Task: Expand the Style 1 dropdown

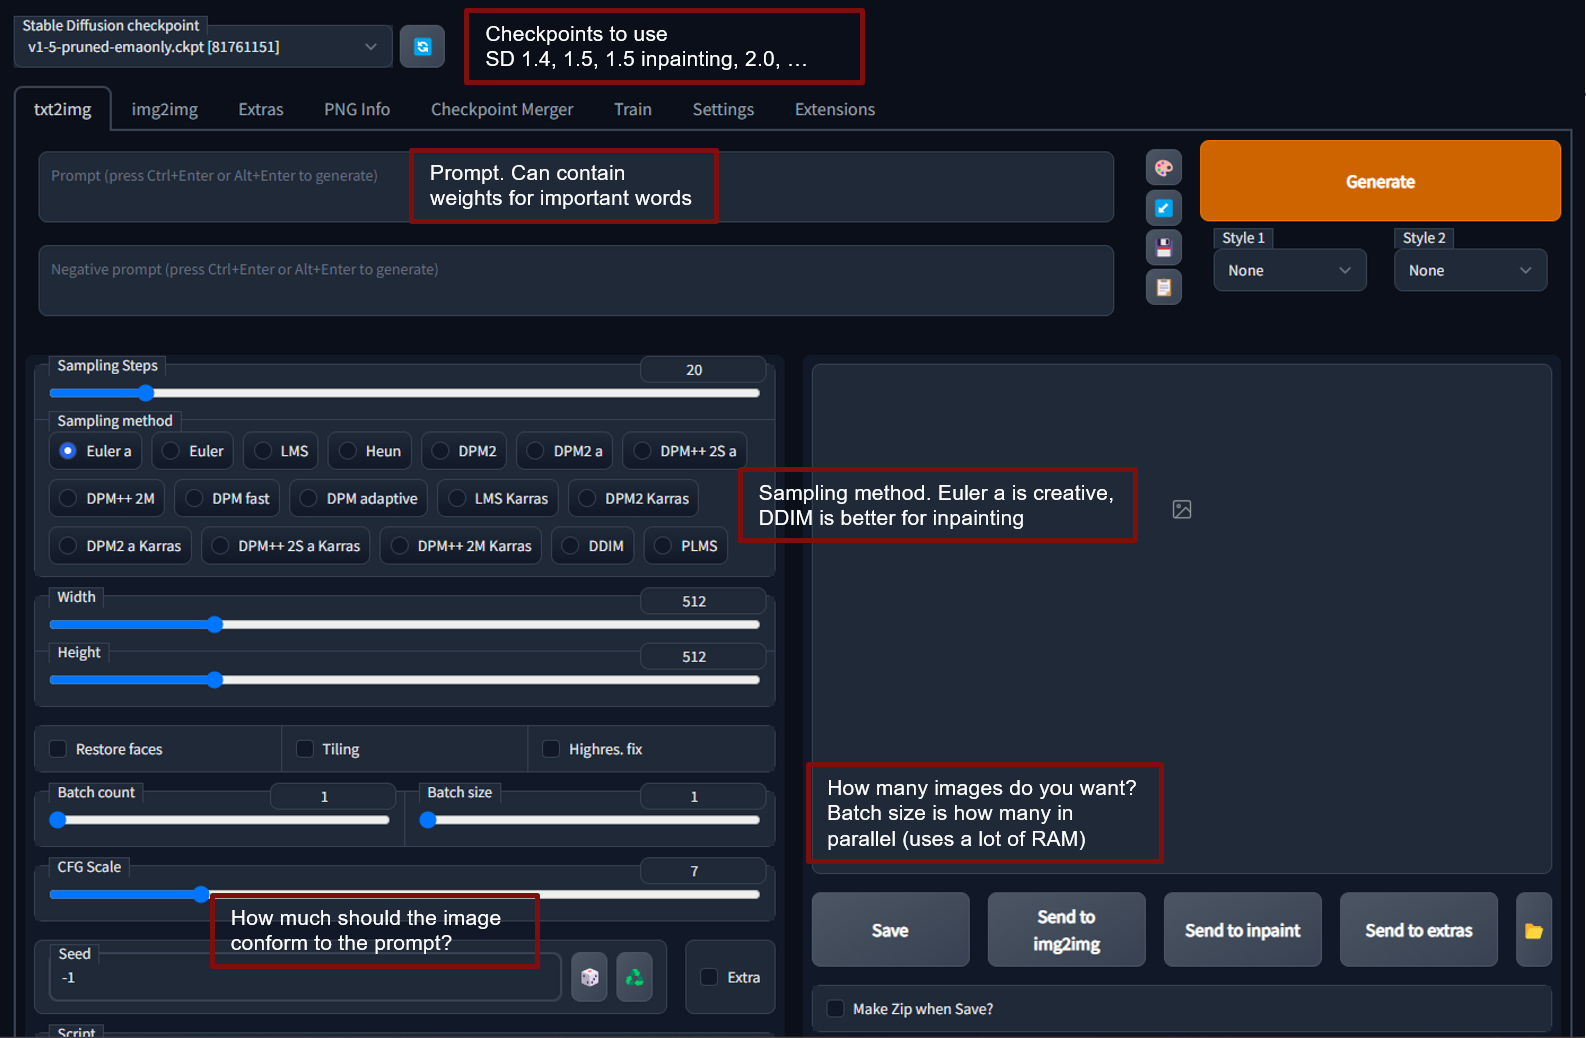Action: [1289, 271]
